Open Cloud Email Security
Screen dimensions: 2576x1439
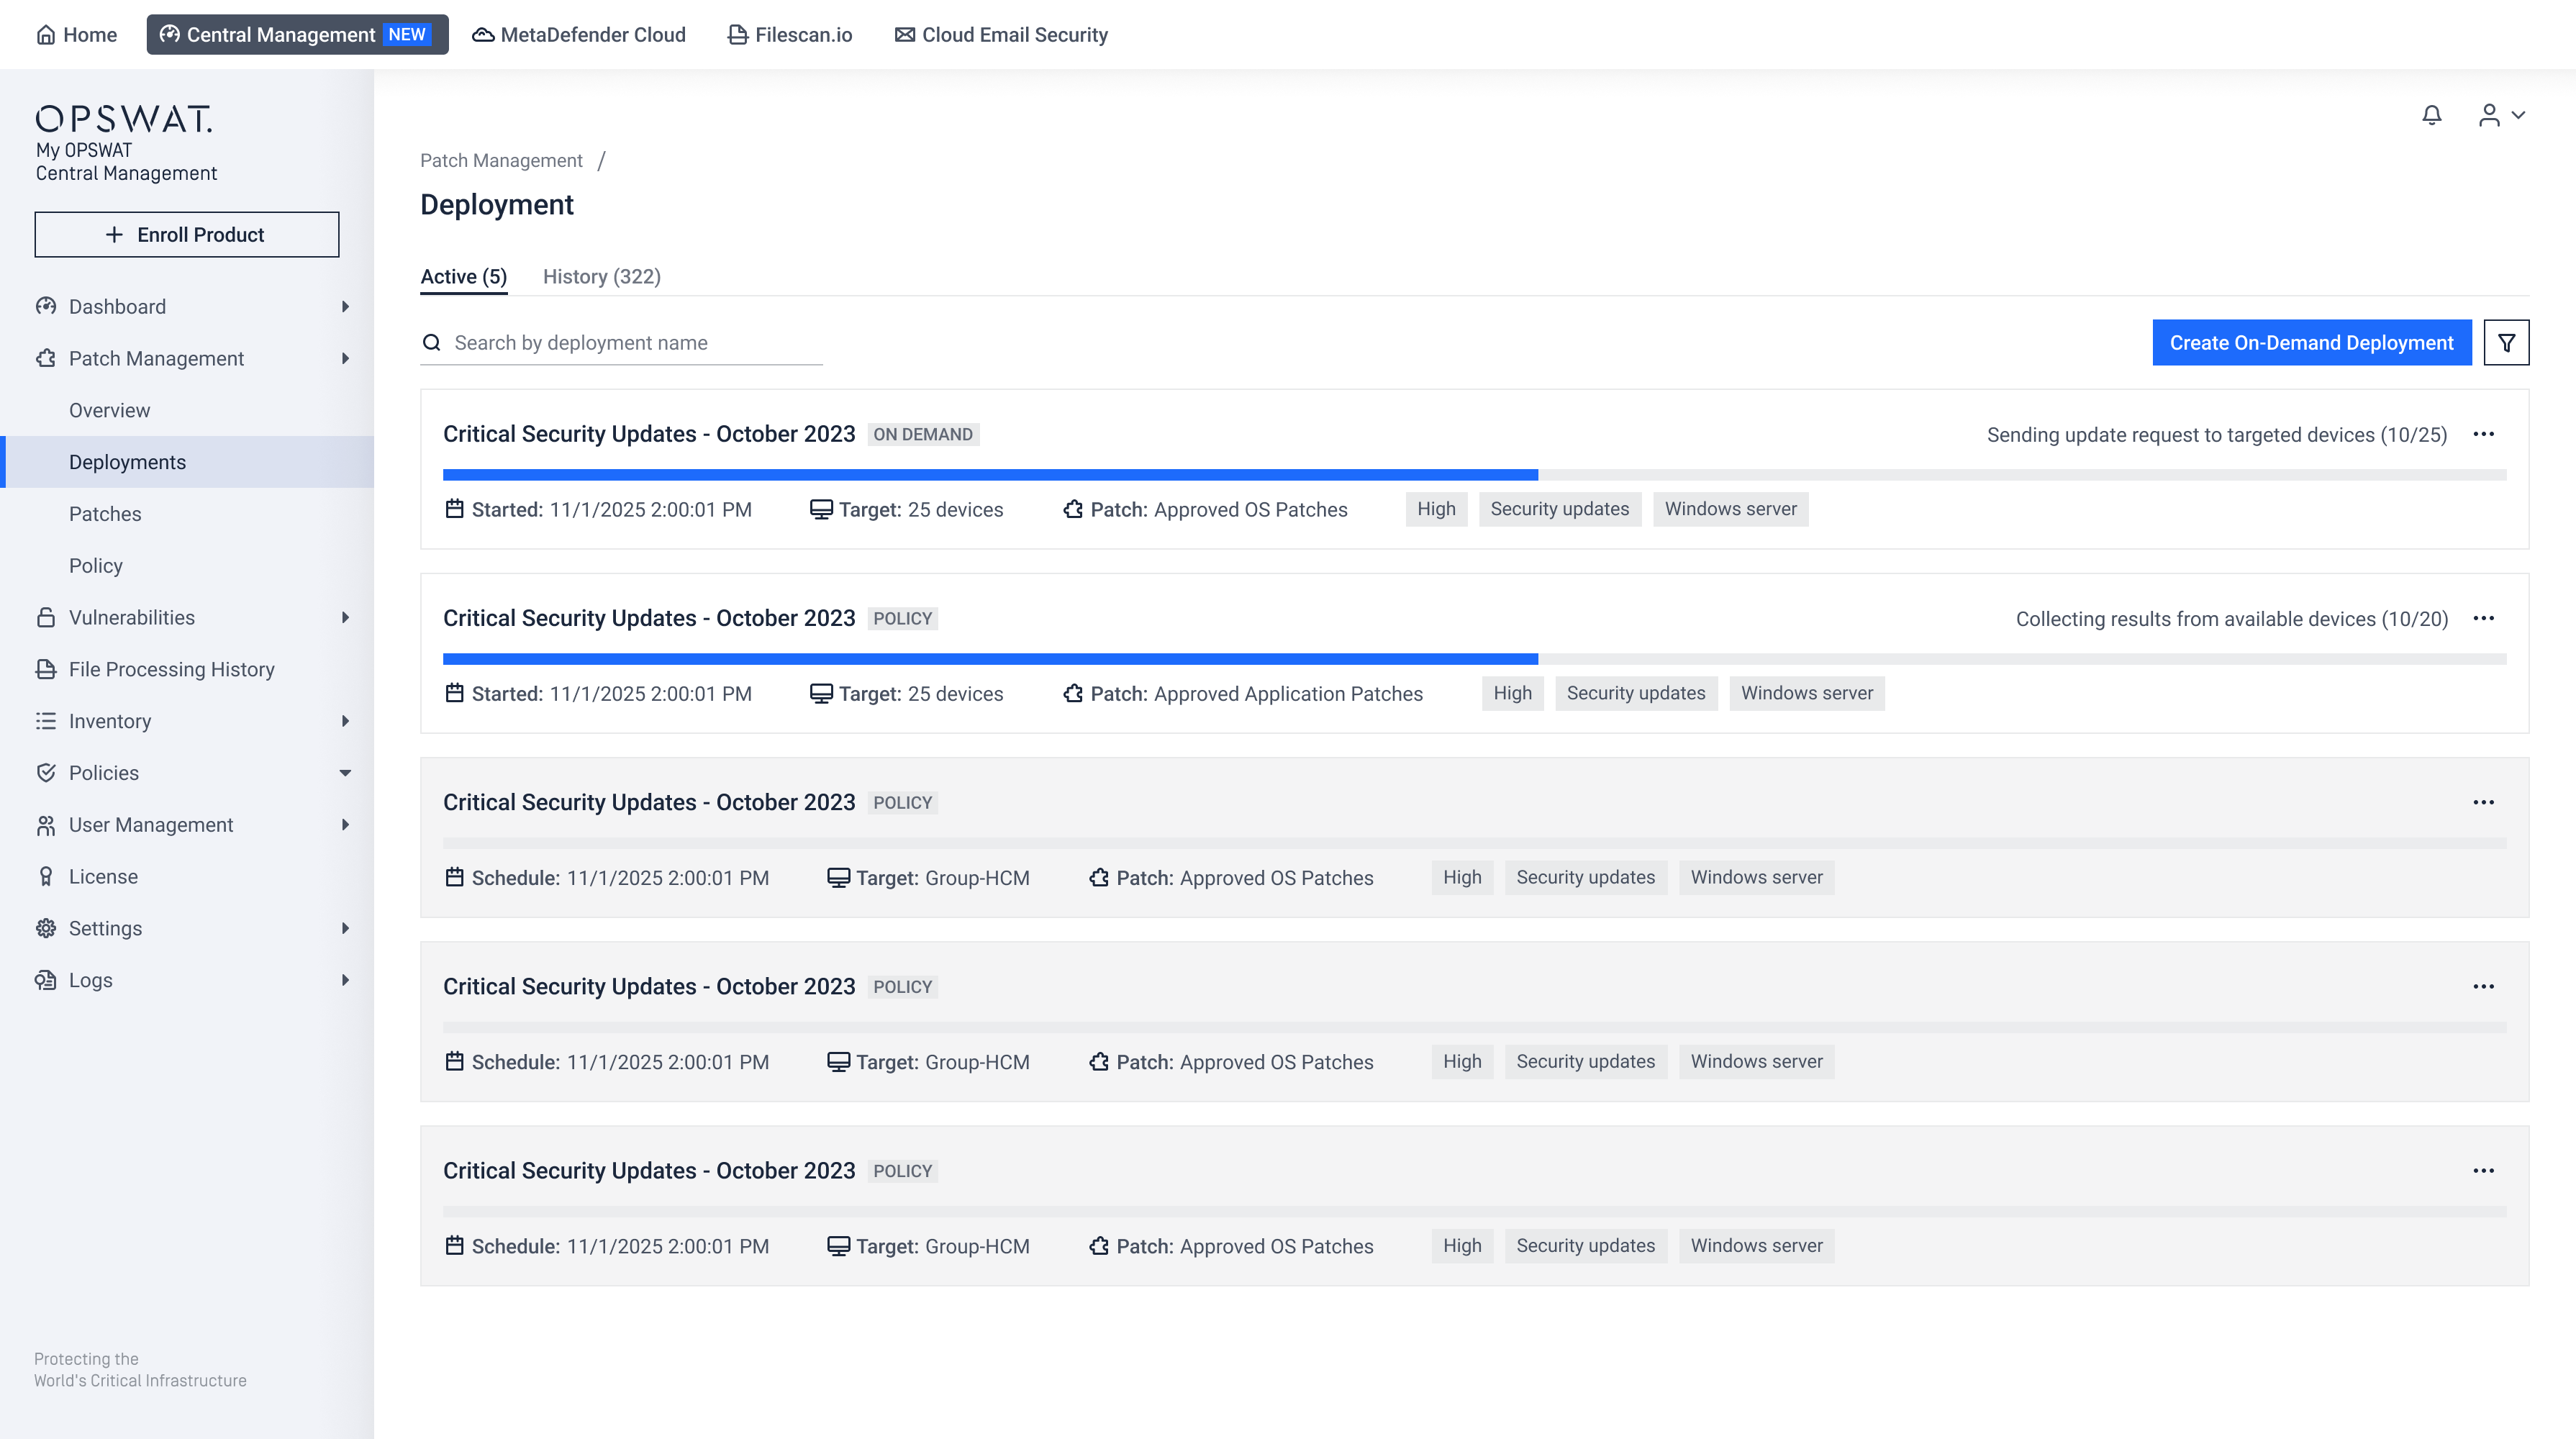click(x=1001, y=35)
